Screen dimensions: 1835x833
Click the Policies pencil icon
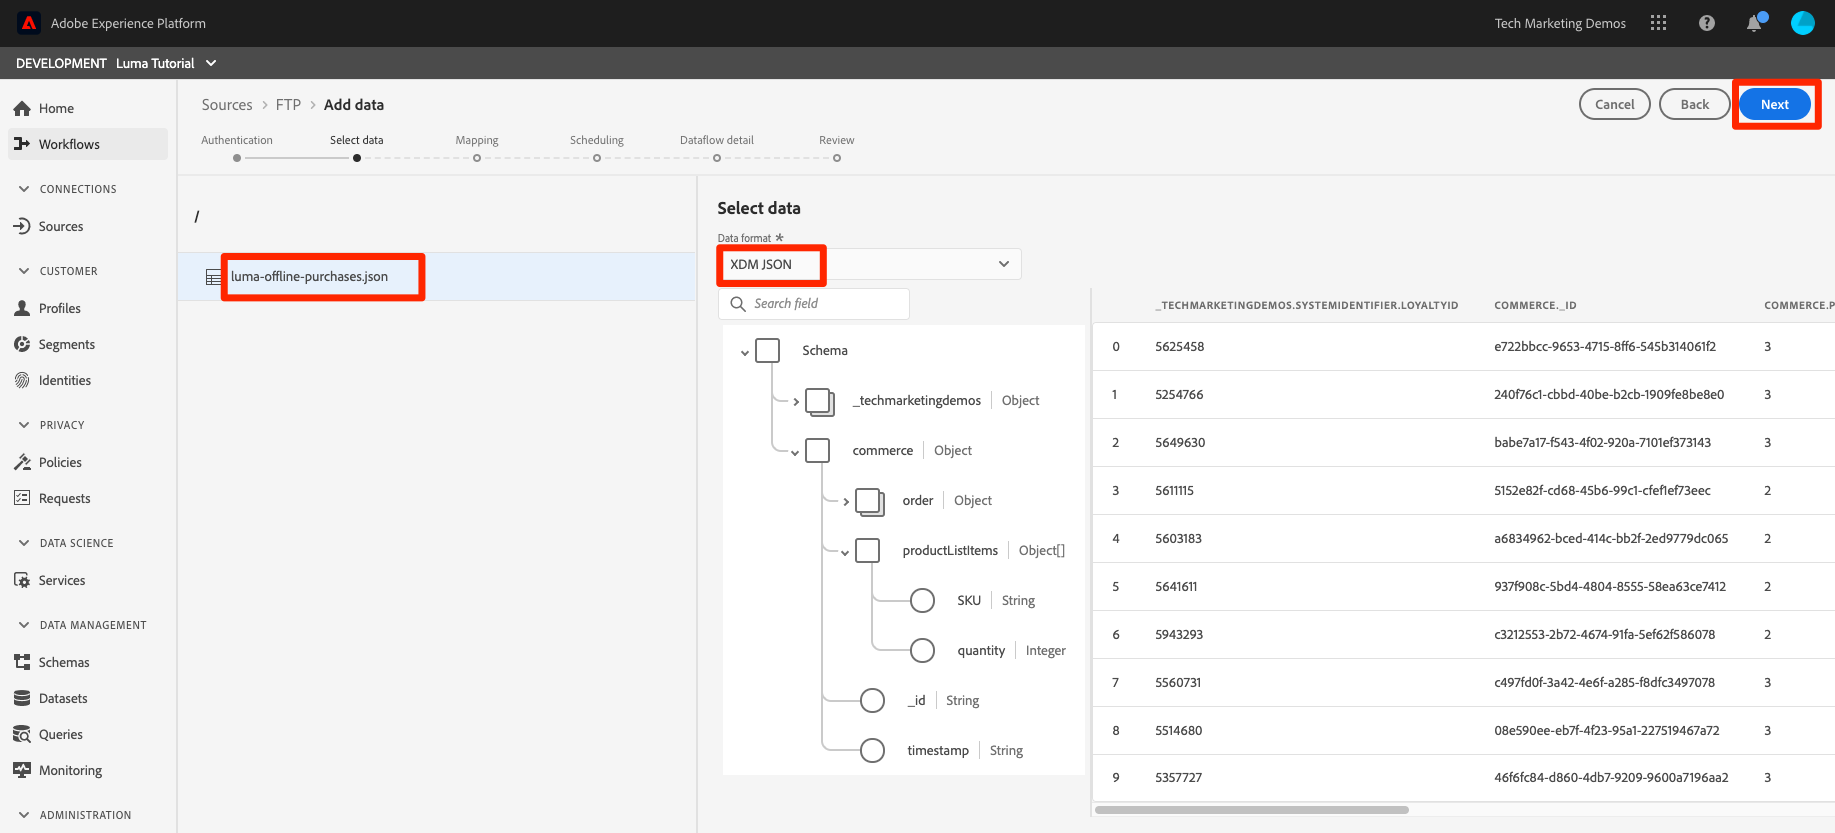click(x=22, y=462)
